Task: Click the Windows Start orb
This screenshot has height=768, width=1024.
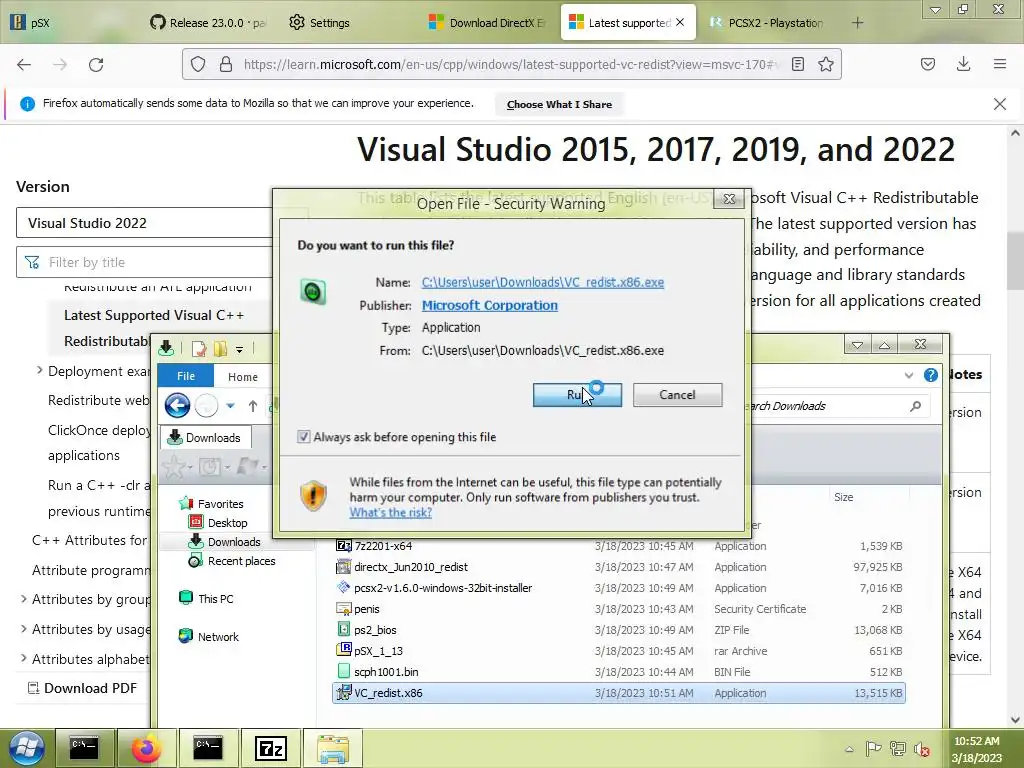Action: pos(27,748)
